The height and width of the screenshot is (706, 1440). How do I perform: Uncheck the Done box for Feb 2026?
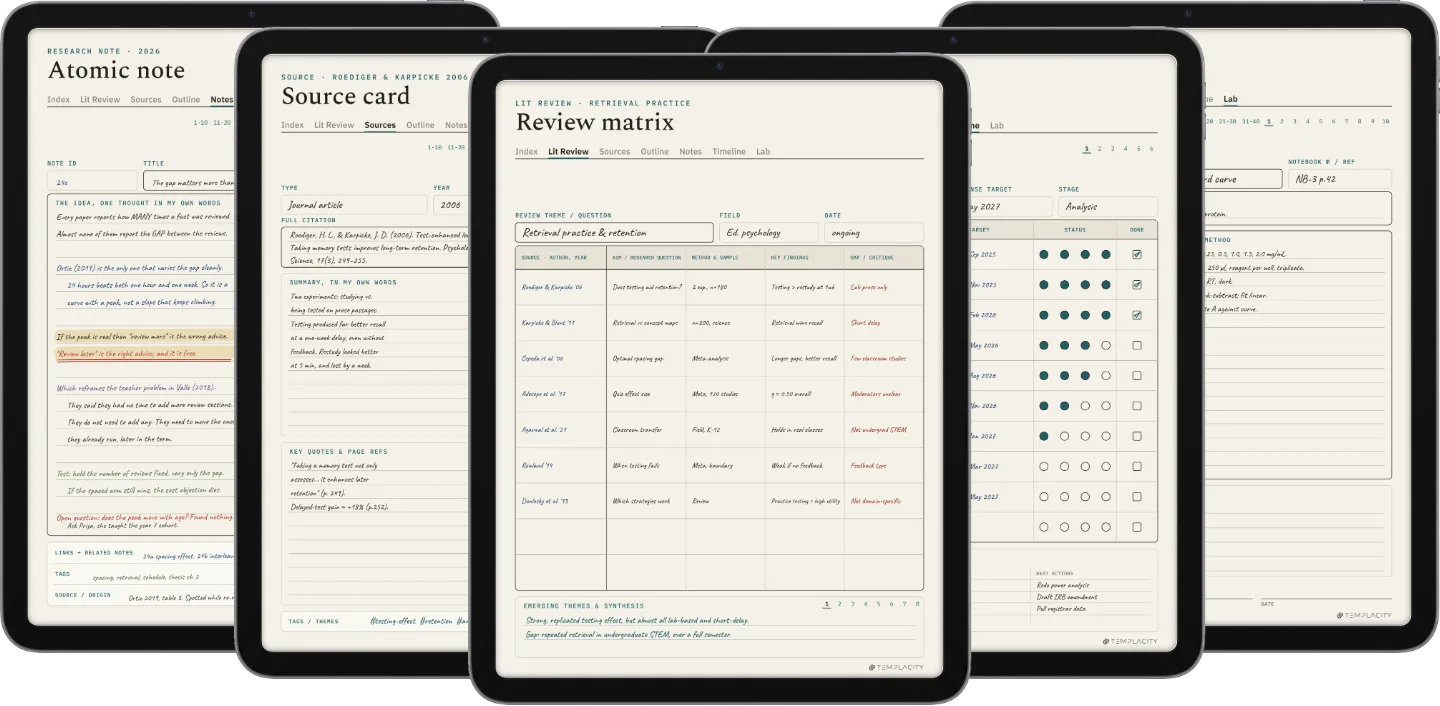tap(1136, 315)
